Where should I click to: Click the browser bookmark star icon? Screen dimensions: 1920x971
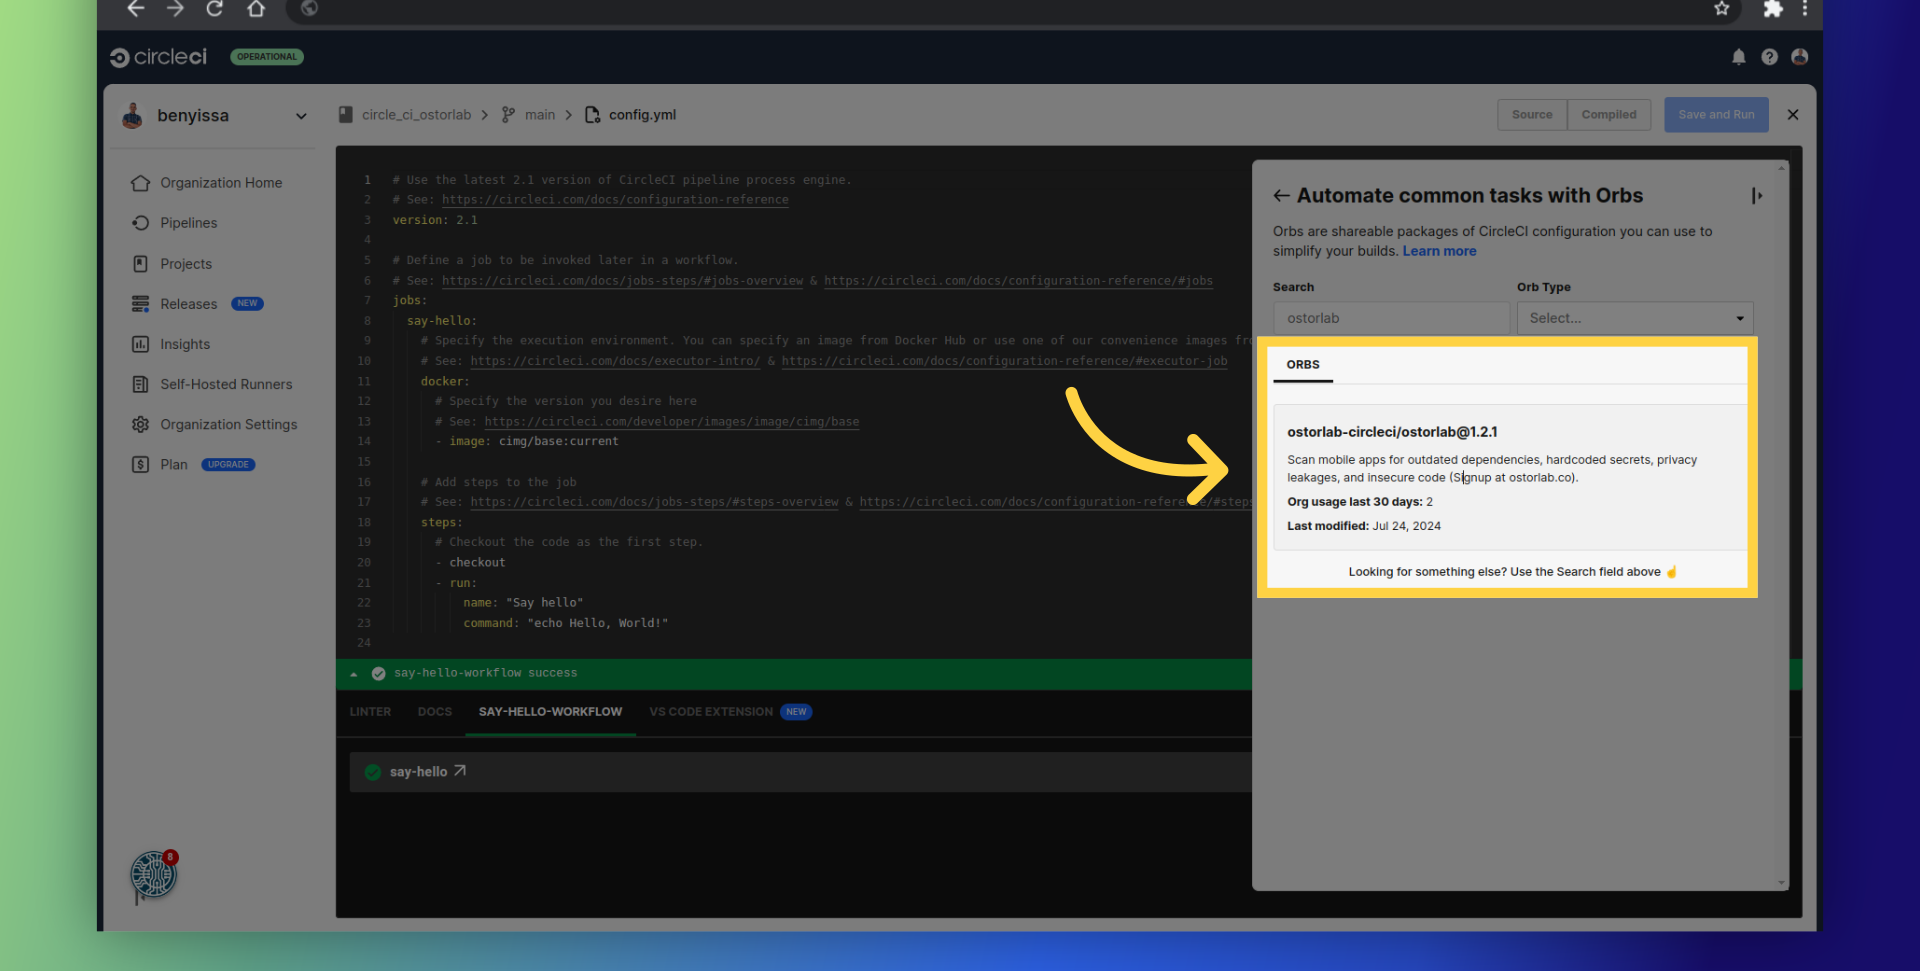1721,9
